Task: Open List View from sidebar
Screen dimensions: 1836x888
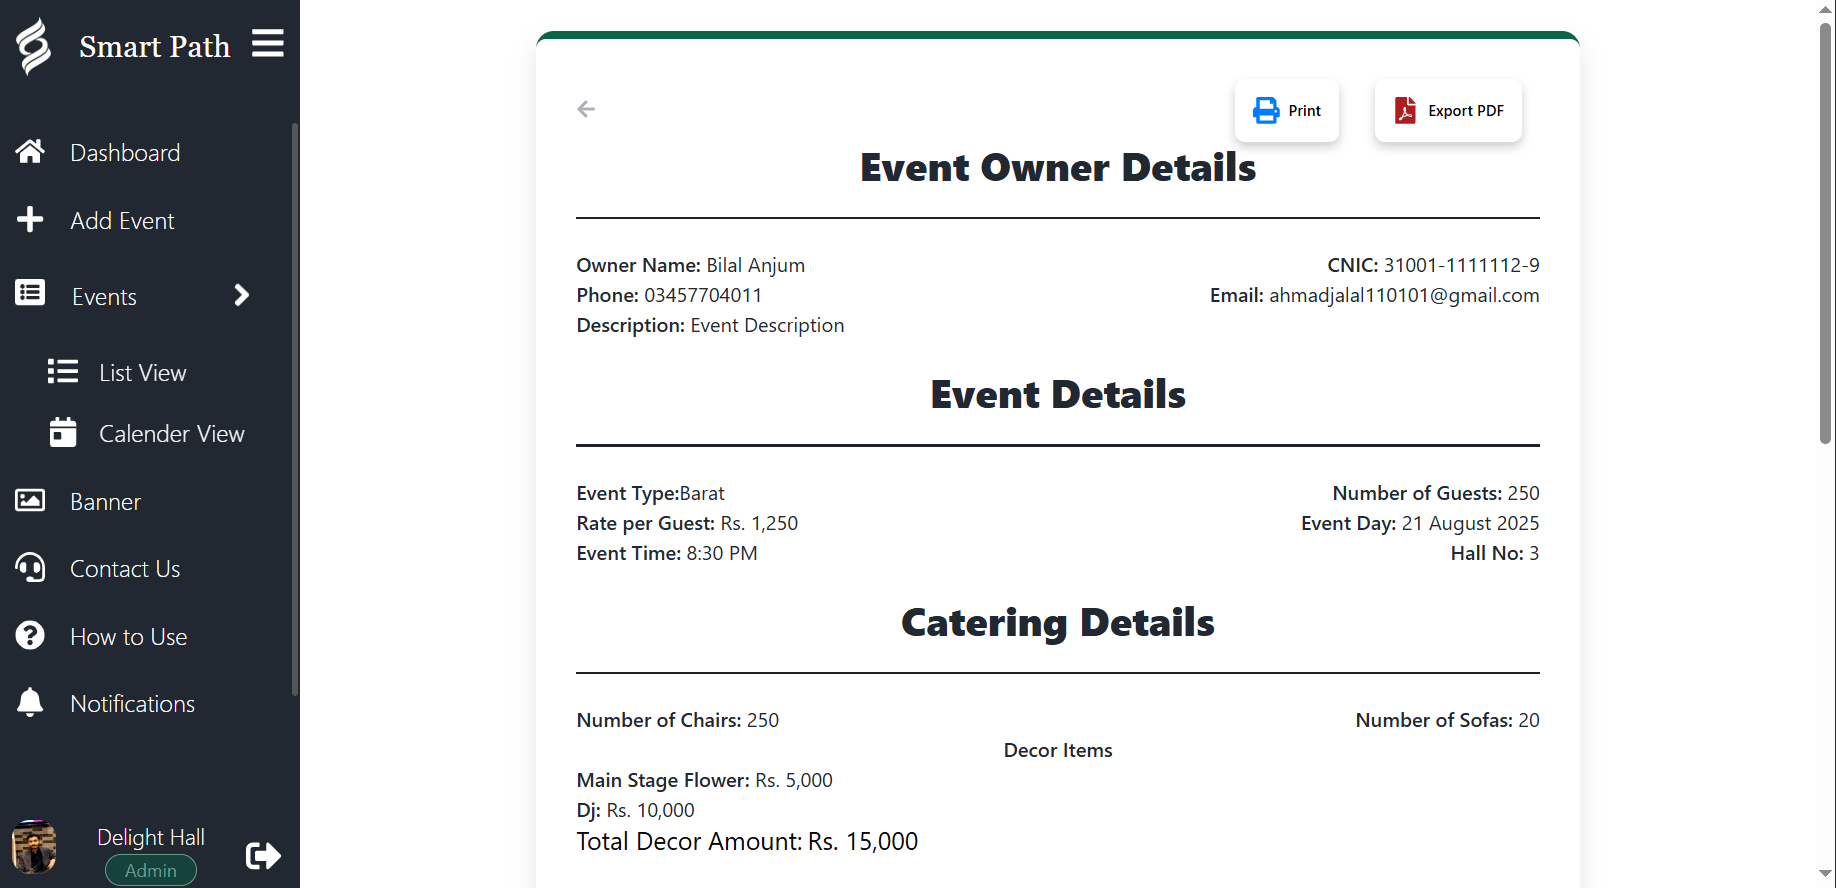Action: [142, 373]
